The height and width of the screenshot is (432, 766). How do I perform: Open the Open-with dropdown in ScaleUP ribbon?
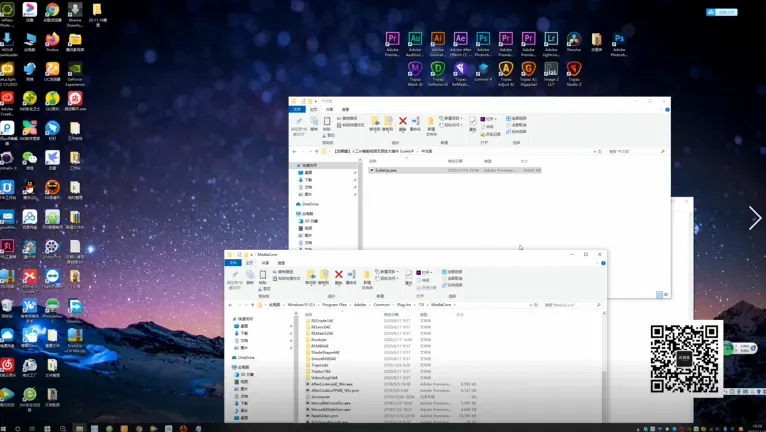[x=489, y=119]
